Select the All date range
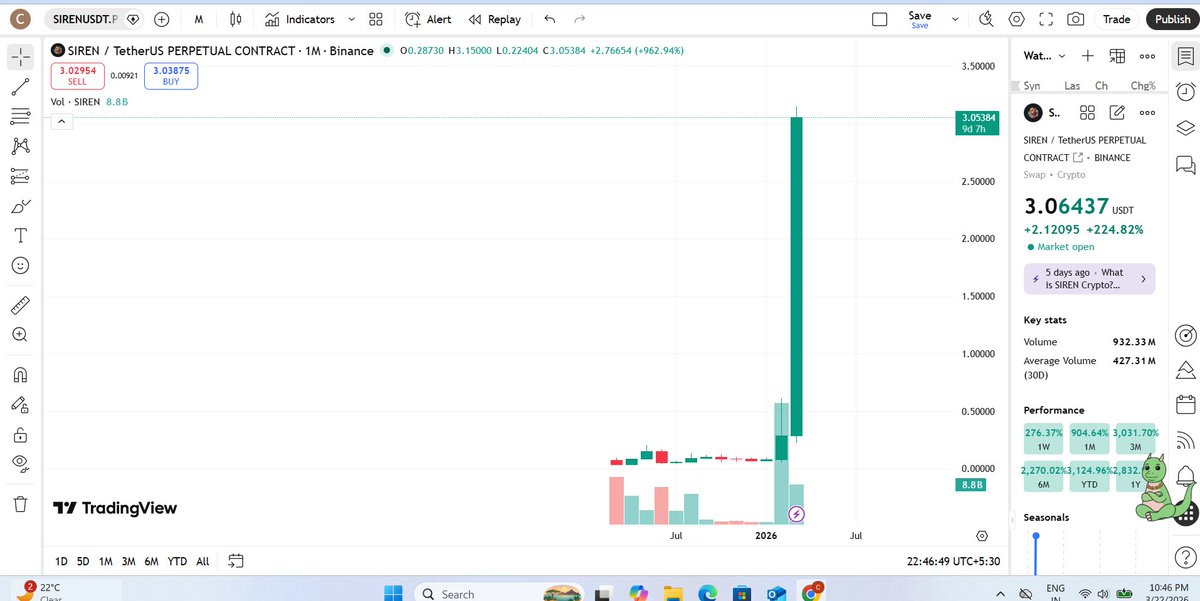 click(203, 561)
